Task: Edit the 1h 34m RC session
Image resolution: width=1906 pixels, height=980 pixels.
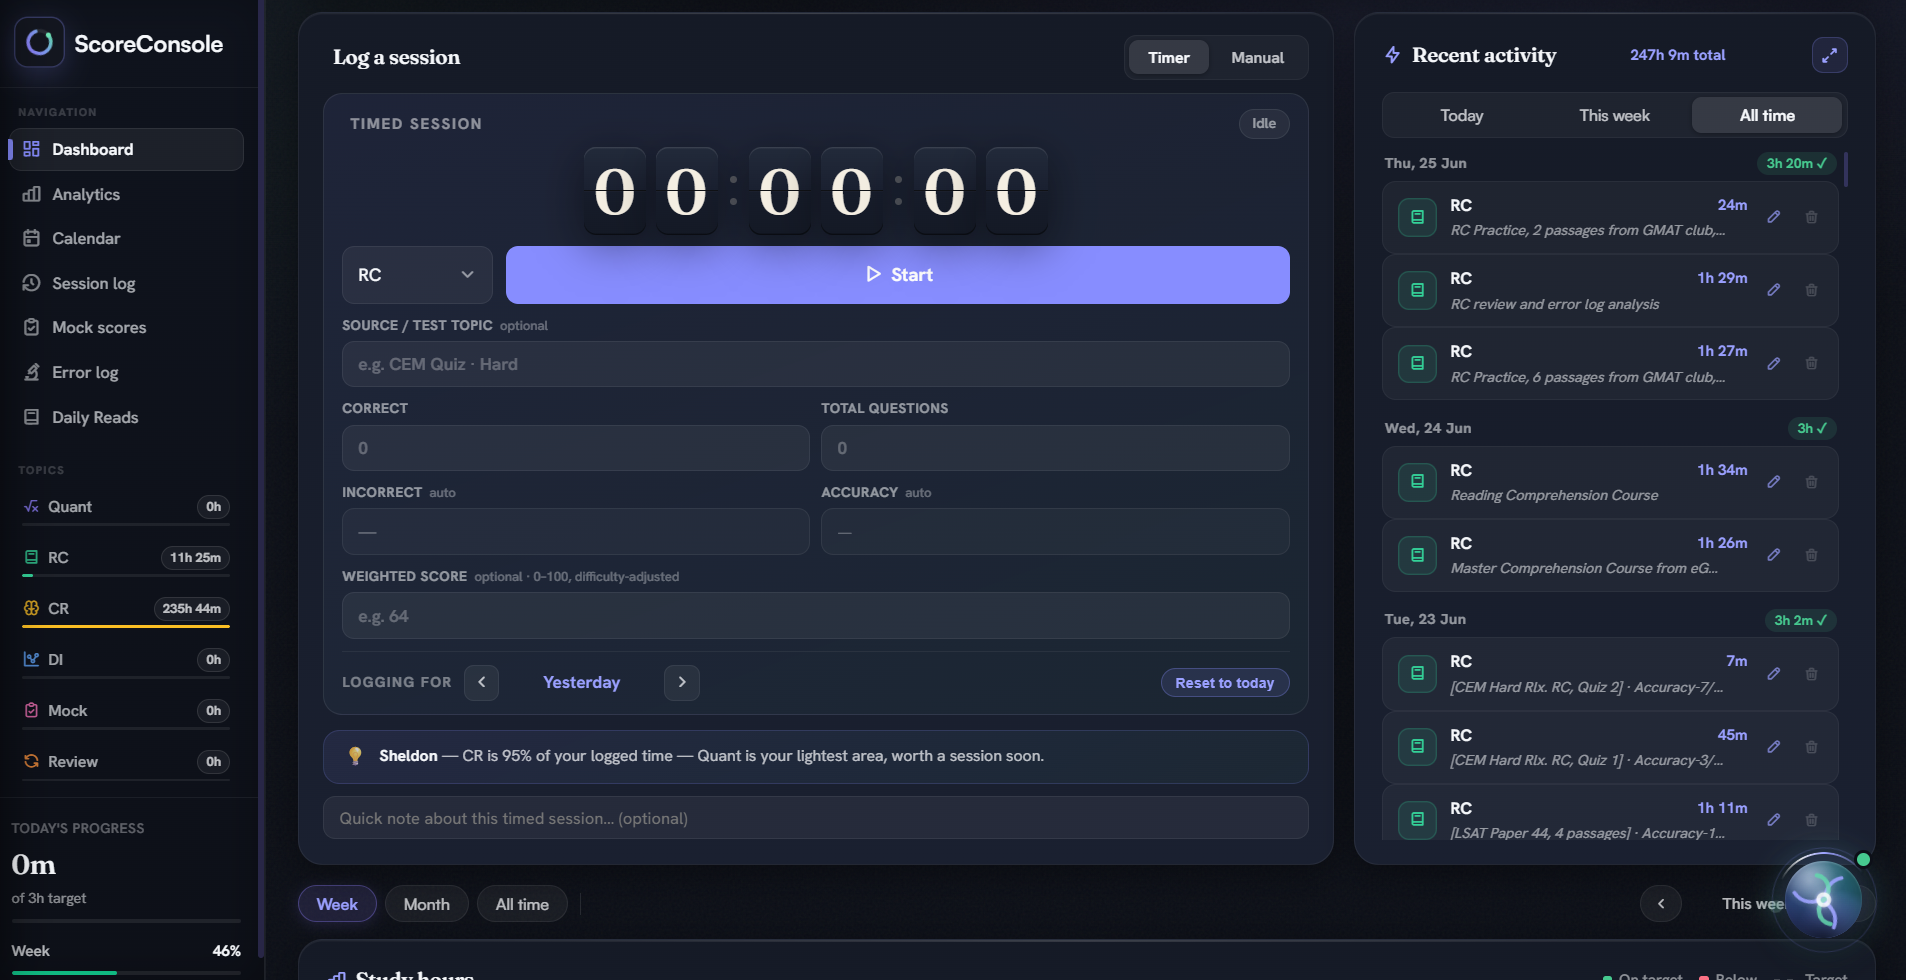Action: point(1773,482)
